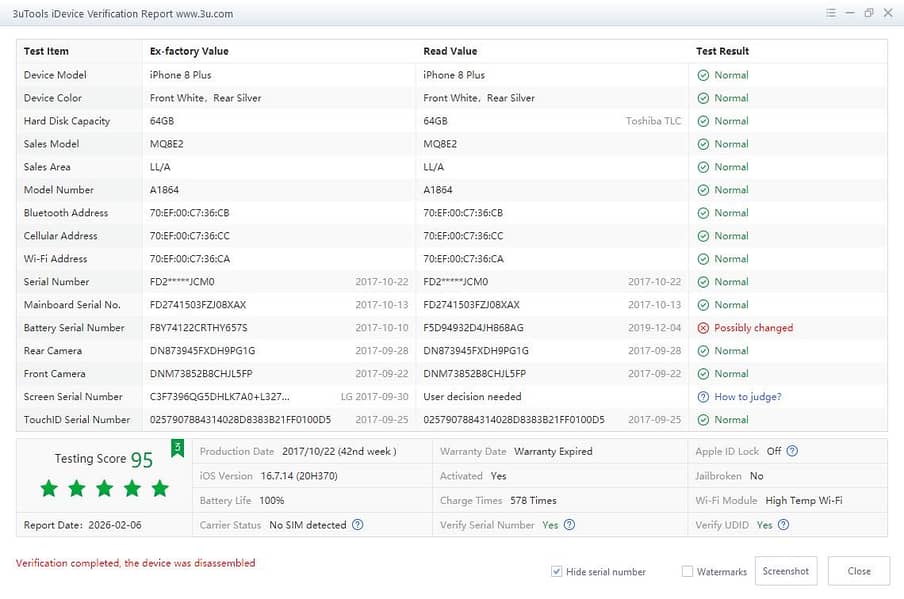Viewport: 904px width, 599px height.
Task: Click the Activated Yes value
Action: [498, 476]
